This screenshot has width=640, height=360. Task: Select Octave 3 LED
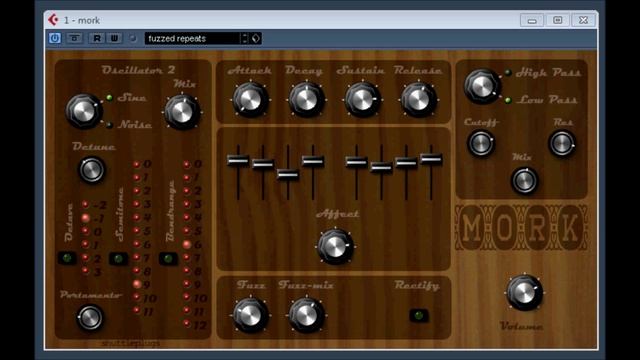pos(85,271)
